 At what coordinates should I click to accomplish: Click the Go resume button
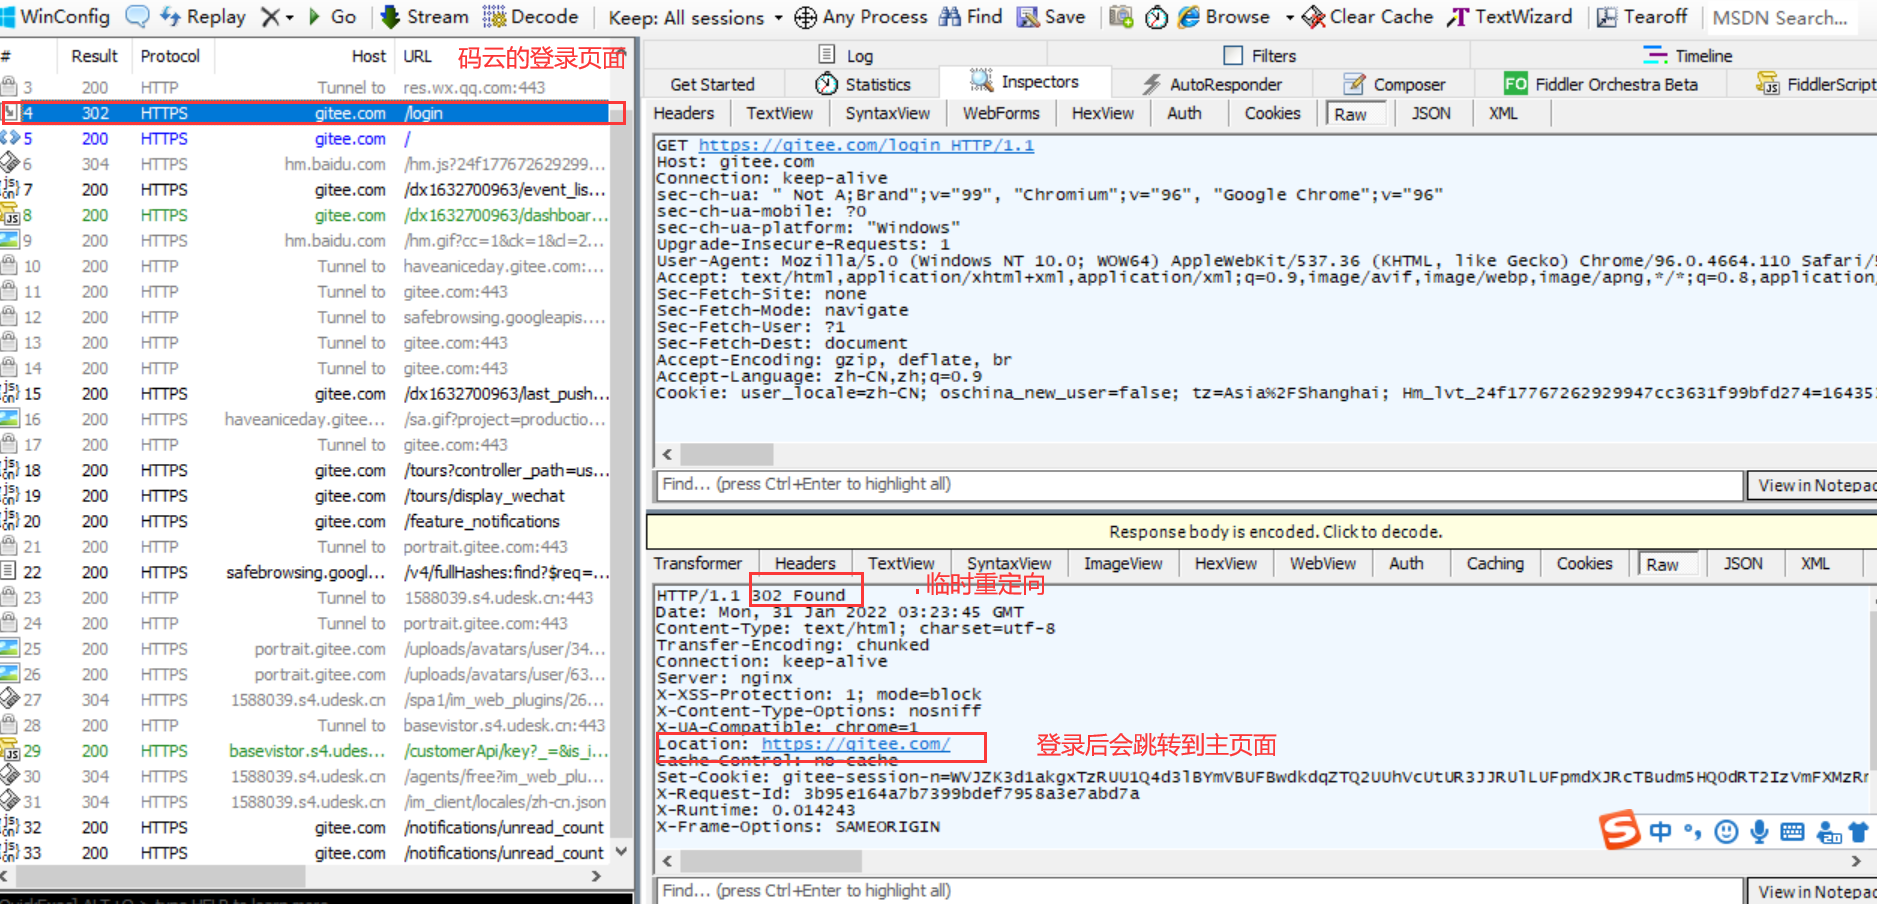coord(332,16)
